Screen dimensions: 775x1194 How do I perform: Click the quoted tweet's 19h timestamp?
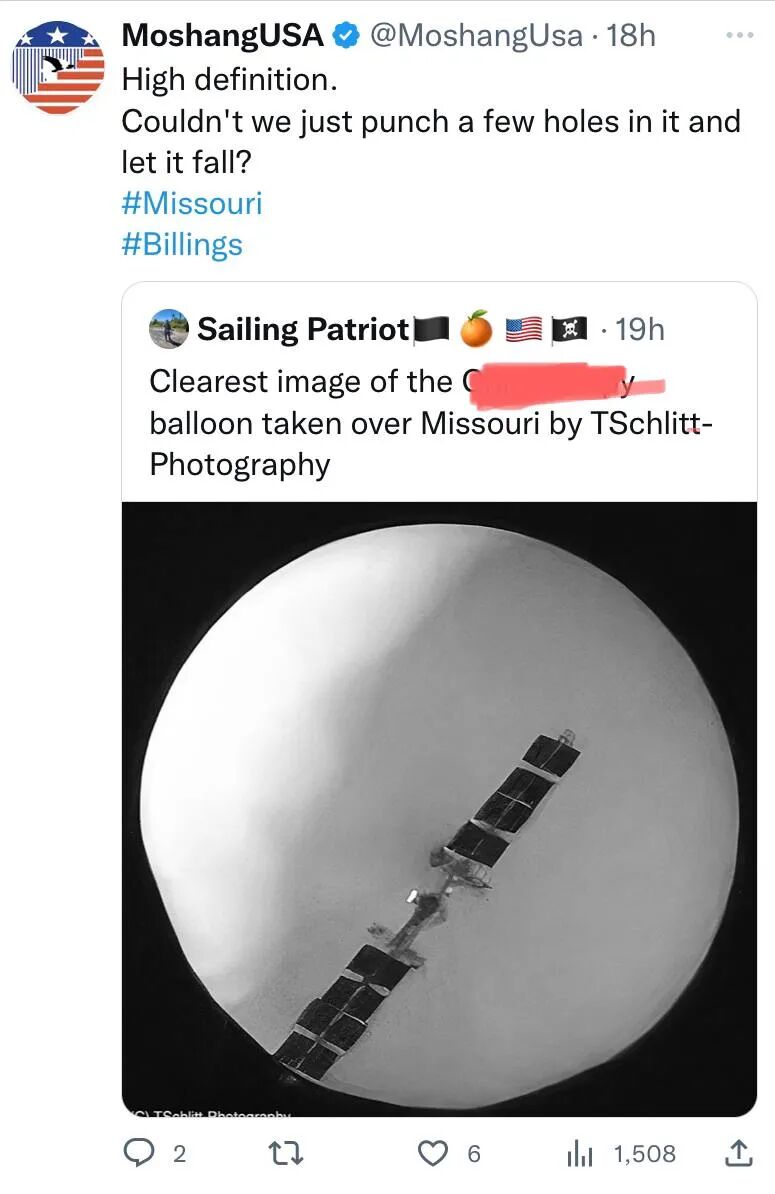pyautogui.click(x=640, y=329)
